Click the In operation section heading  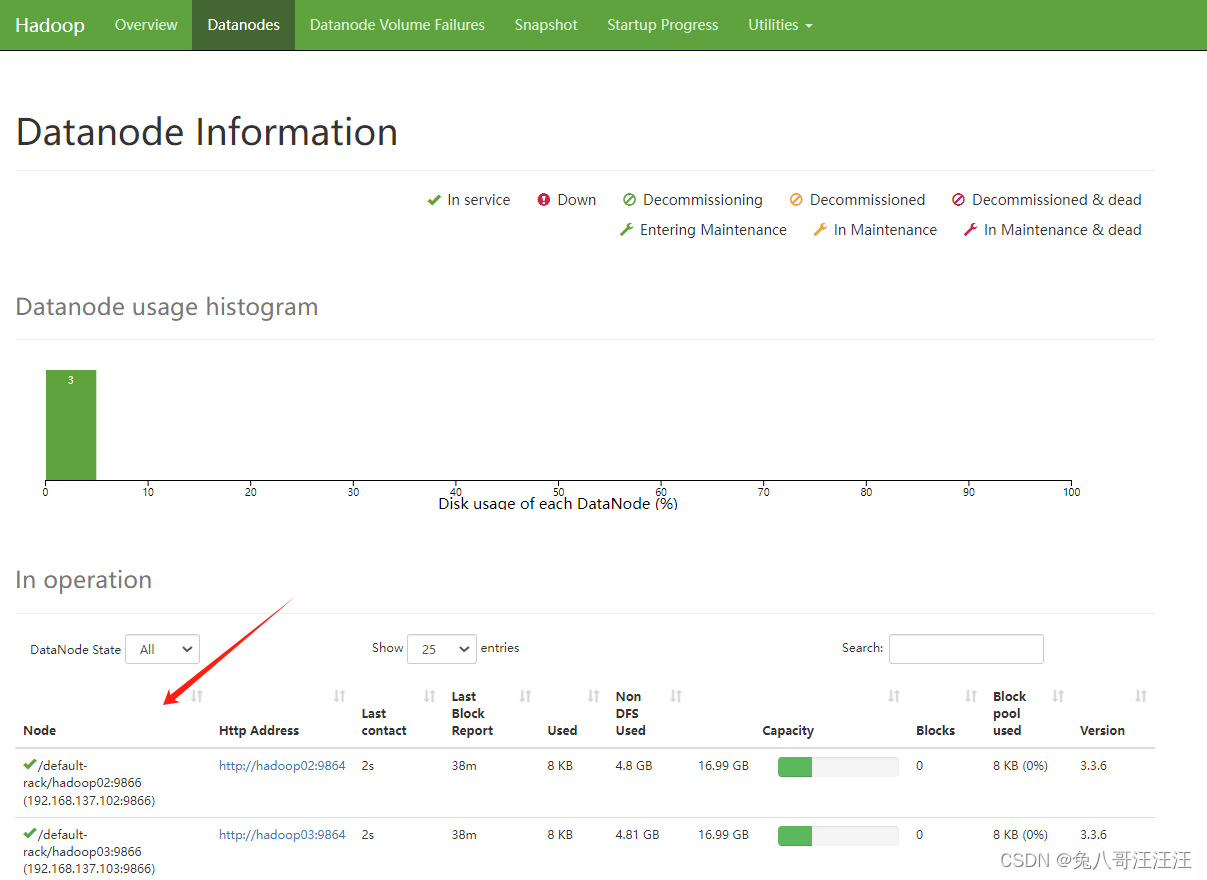(x=84, y=580)
